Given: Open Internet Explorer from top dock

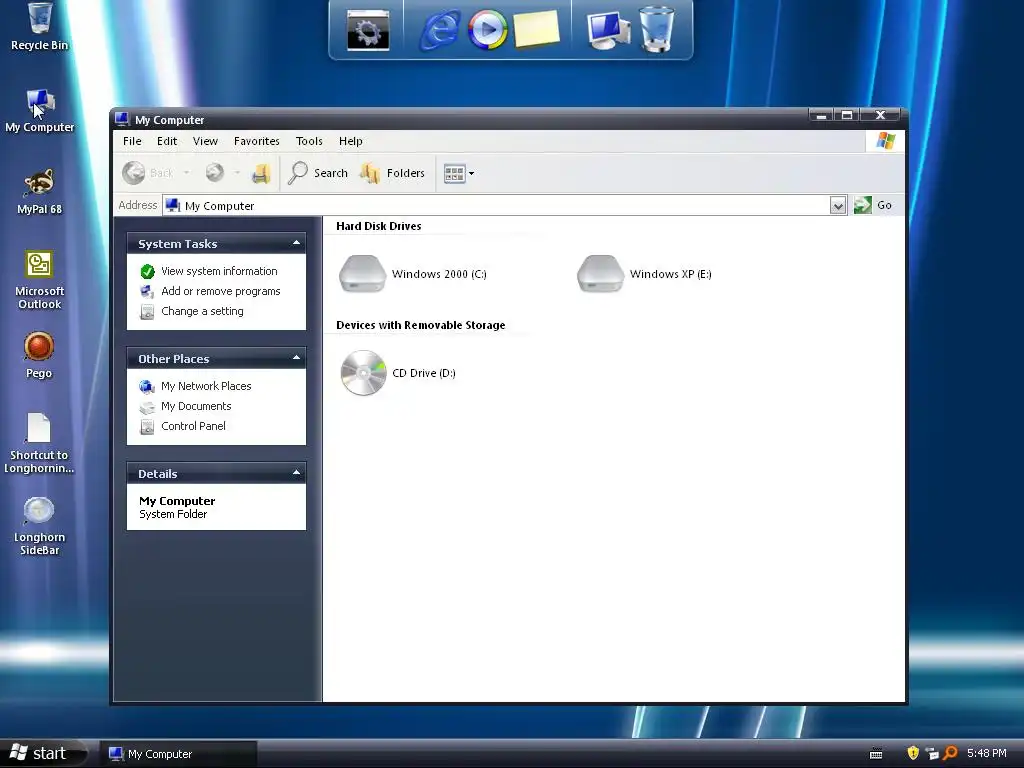Looking at the screenshot, I should tap(440, 30).
